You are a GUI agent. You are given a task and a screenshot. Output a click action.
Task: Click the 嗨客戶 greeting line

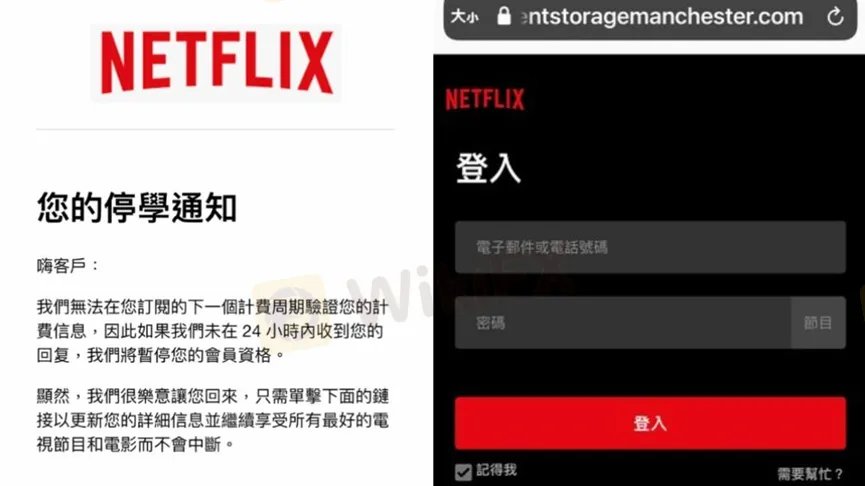coord(67,266)
